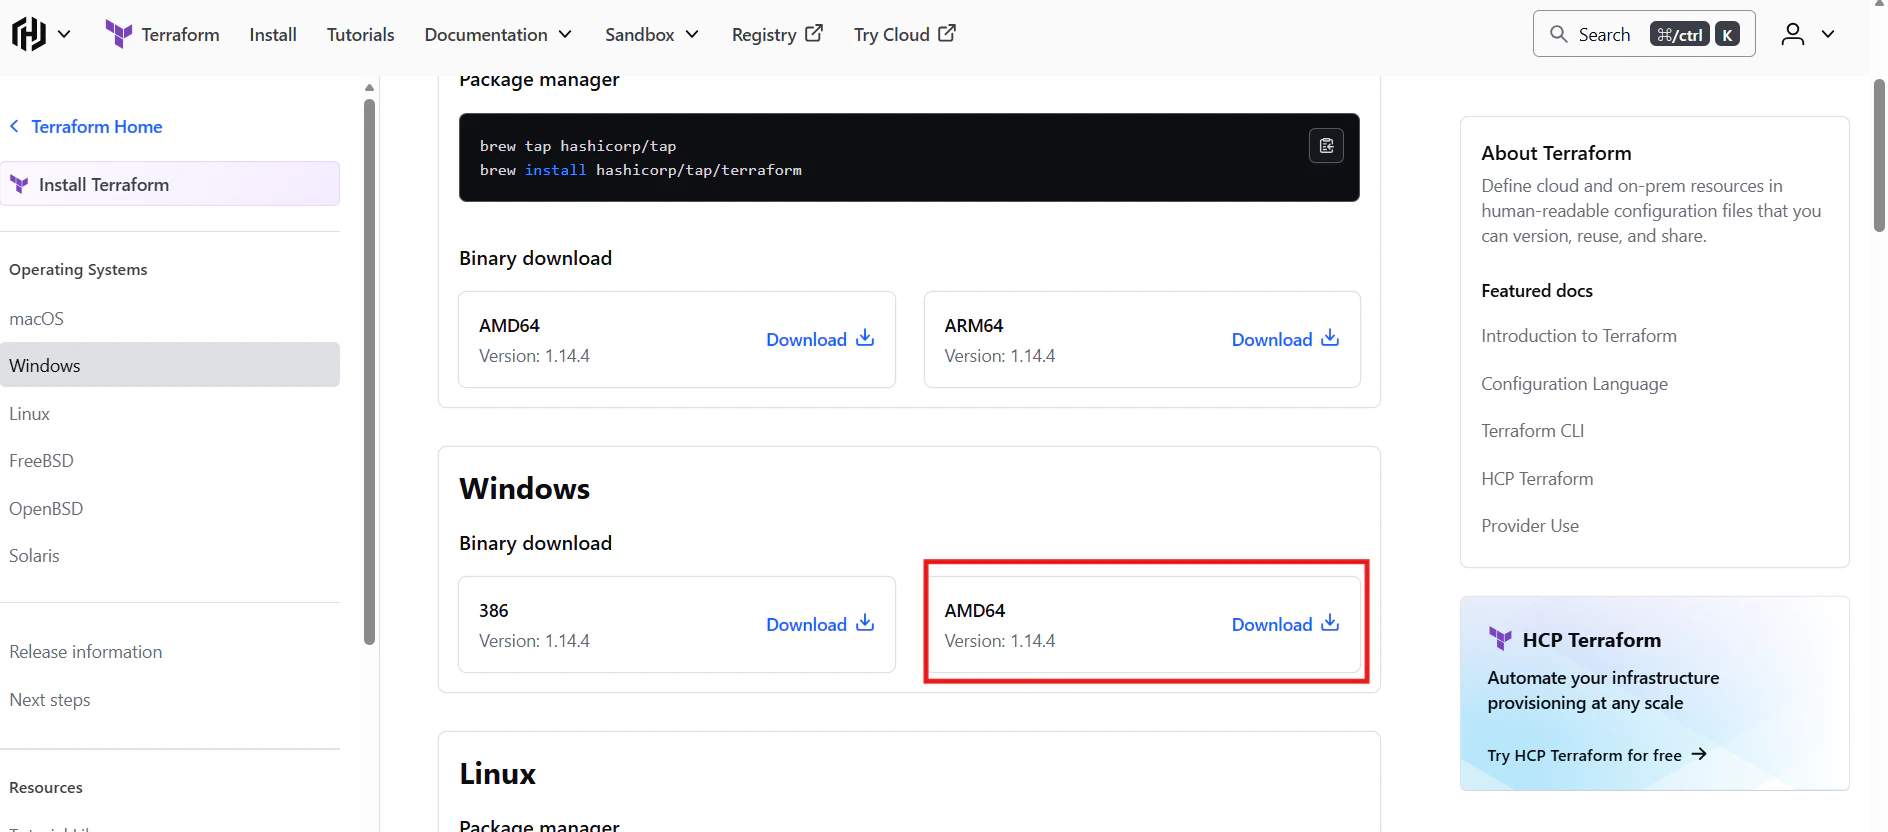Open Next steps in the sidebar
This screenshot has width=1888, height=832.
(x=50, y=700)
